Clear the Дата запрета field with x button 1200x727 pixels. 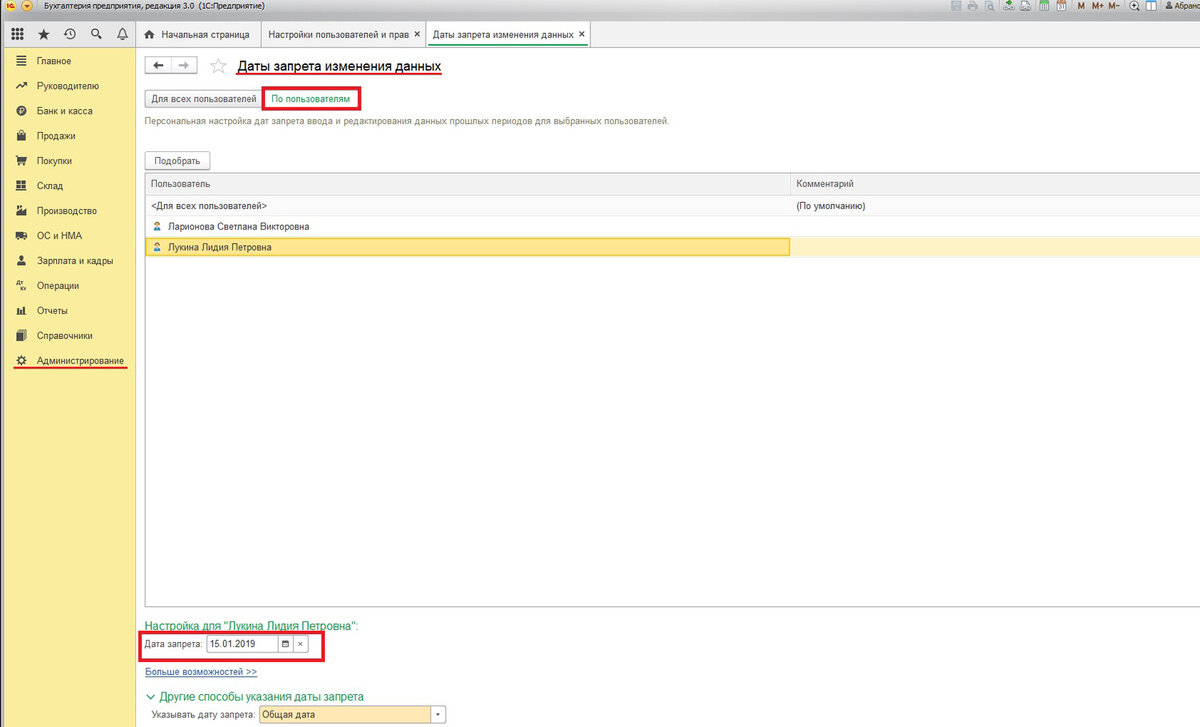pyautogui.click(x=300, y=644)
